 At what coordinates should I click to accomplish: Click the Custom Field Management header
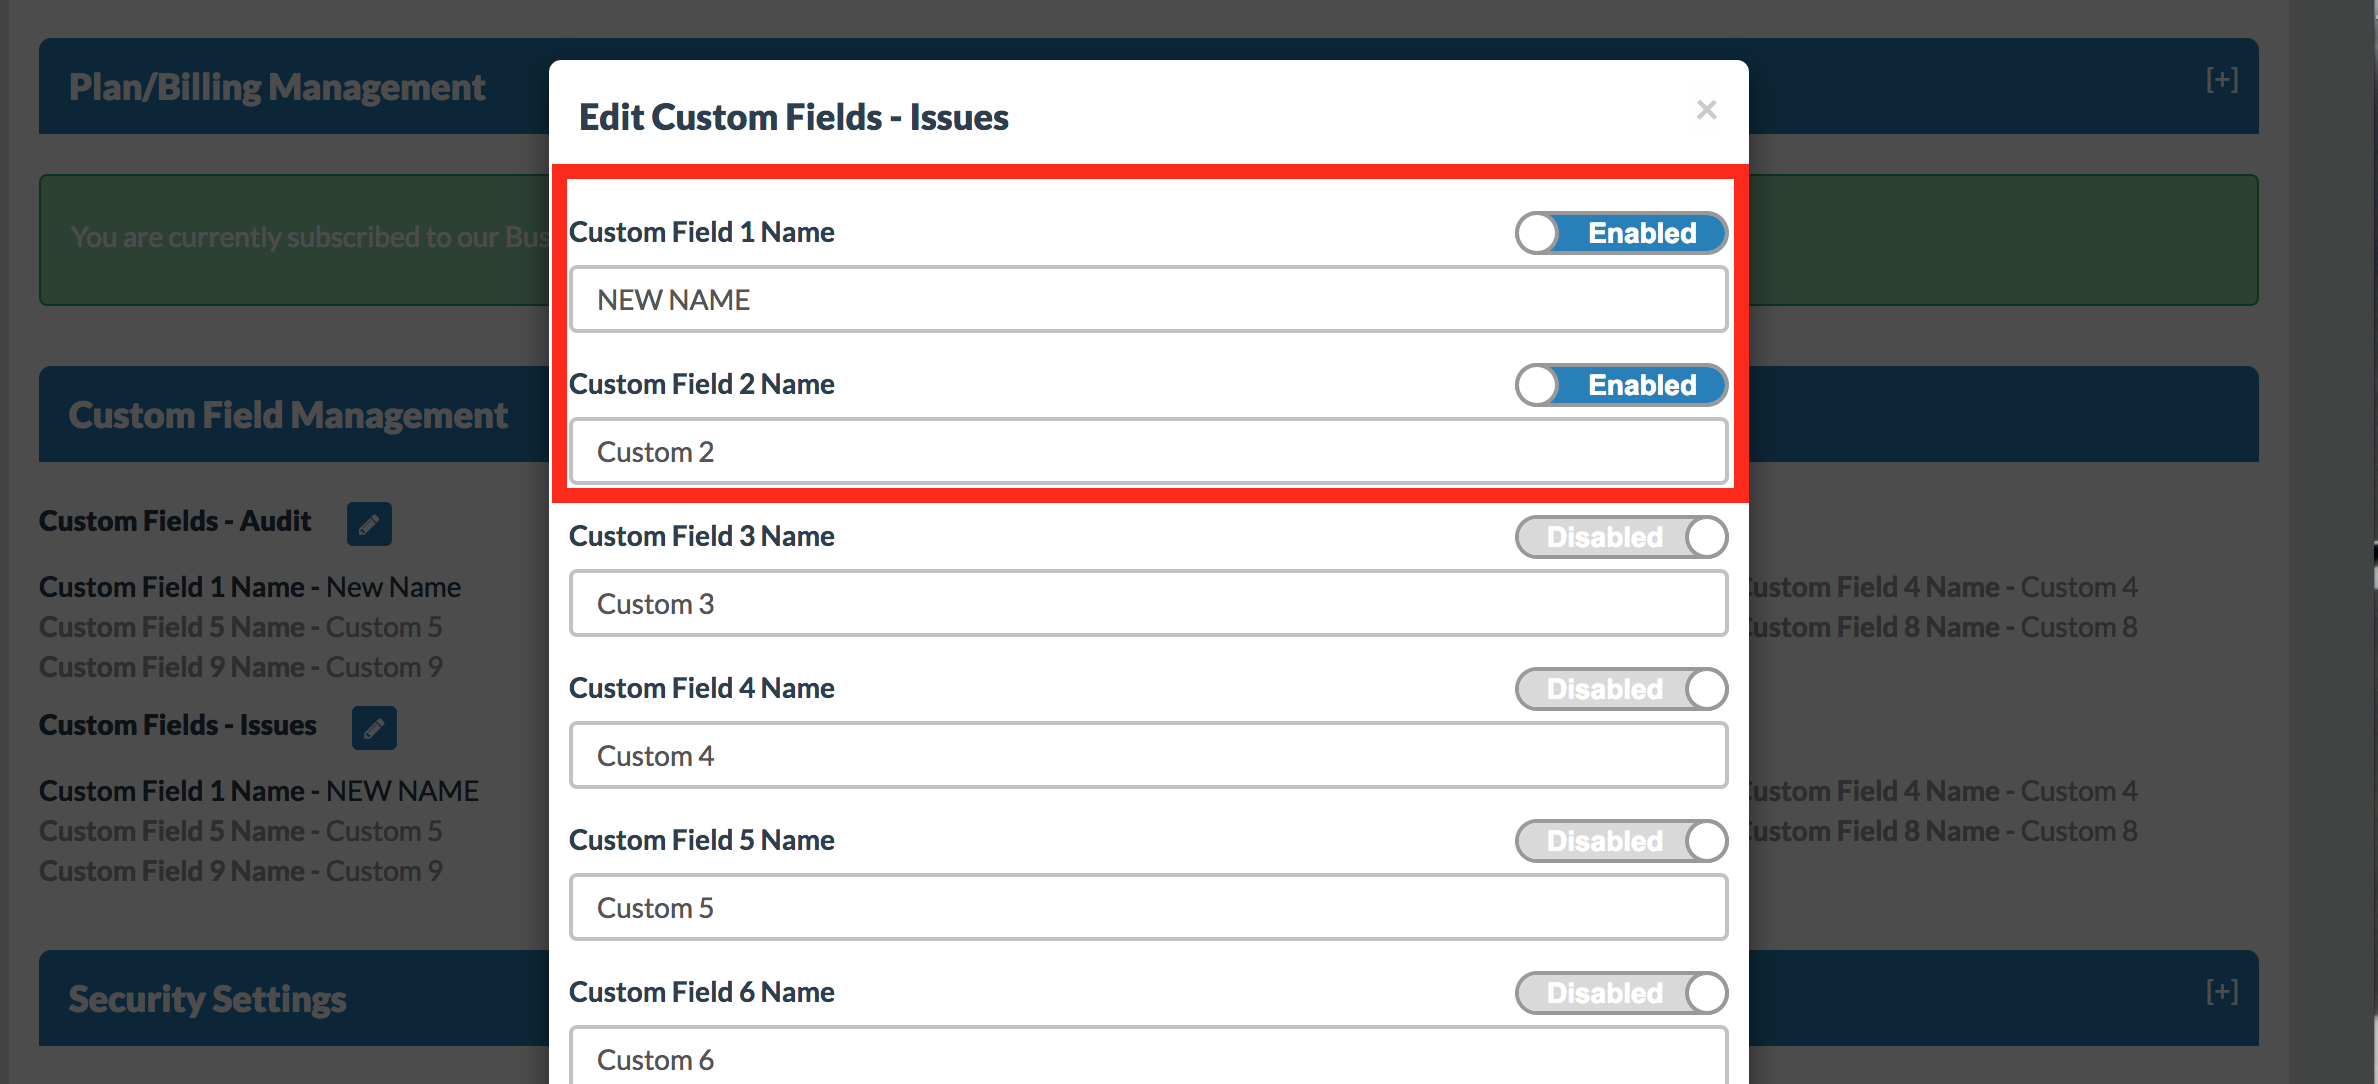pos(288,415)
